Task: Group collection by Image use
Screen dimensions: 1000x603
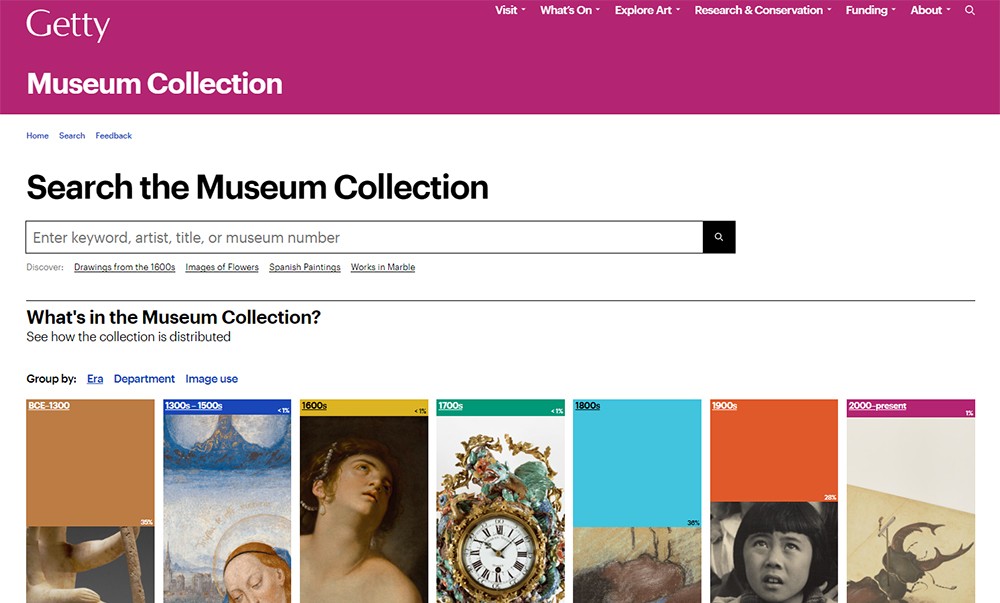Action: tap(212, 379)
